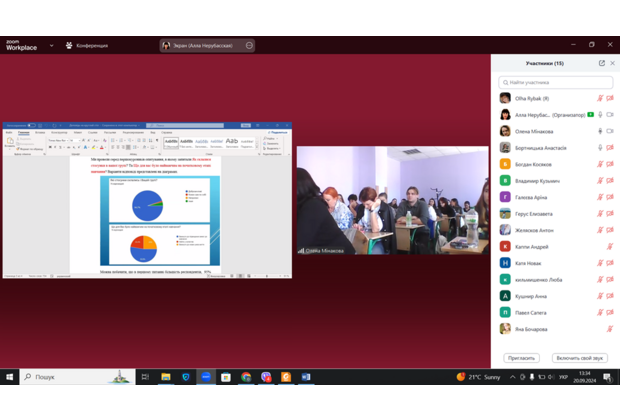The image size is (620, 420).
Task: Pick the red font color button in Word
Action: (102, 147)
